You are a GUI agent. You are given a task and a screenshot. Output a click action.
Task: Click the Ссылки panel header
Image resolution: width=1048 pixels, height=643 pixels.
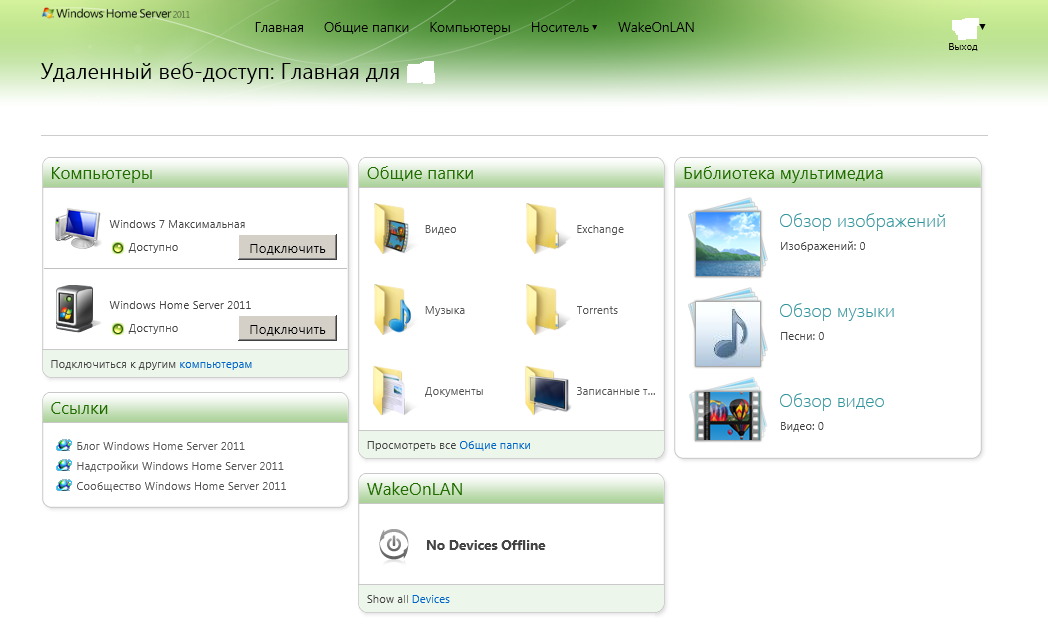pos(195,408)
